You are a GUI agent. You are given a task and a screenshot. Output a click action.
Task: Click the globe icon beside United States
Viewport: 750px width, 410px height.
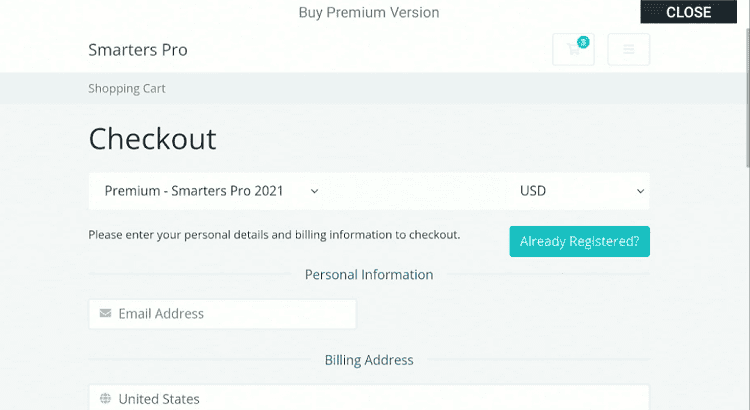click(105, 399)
